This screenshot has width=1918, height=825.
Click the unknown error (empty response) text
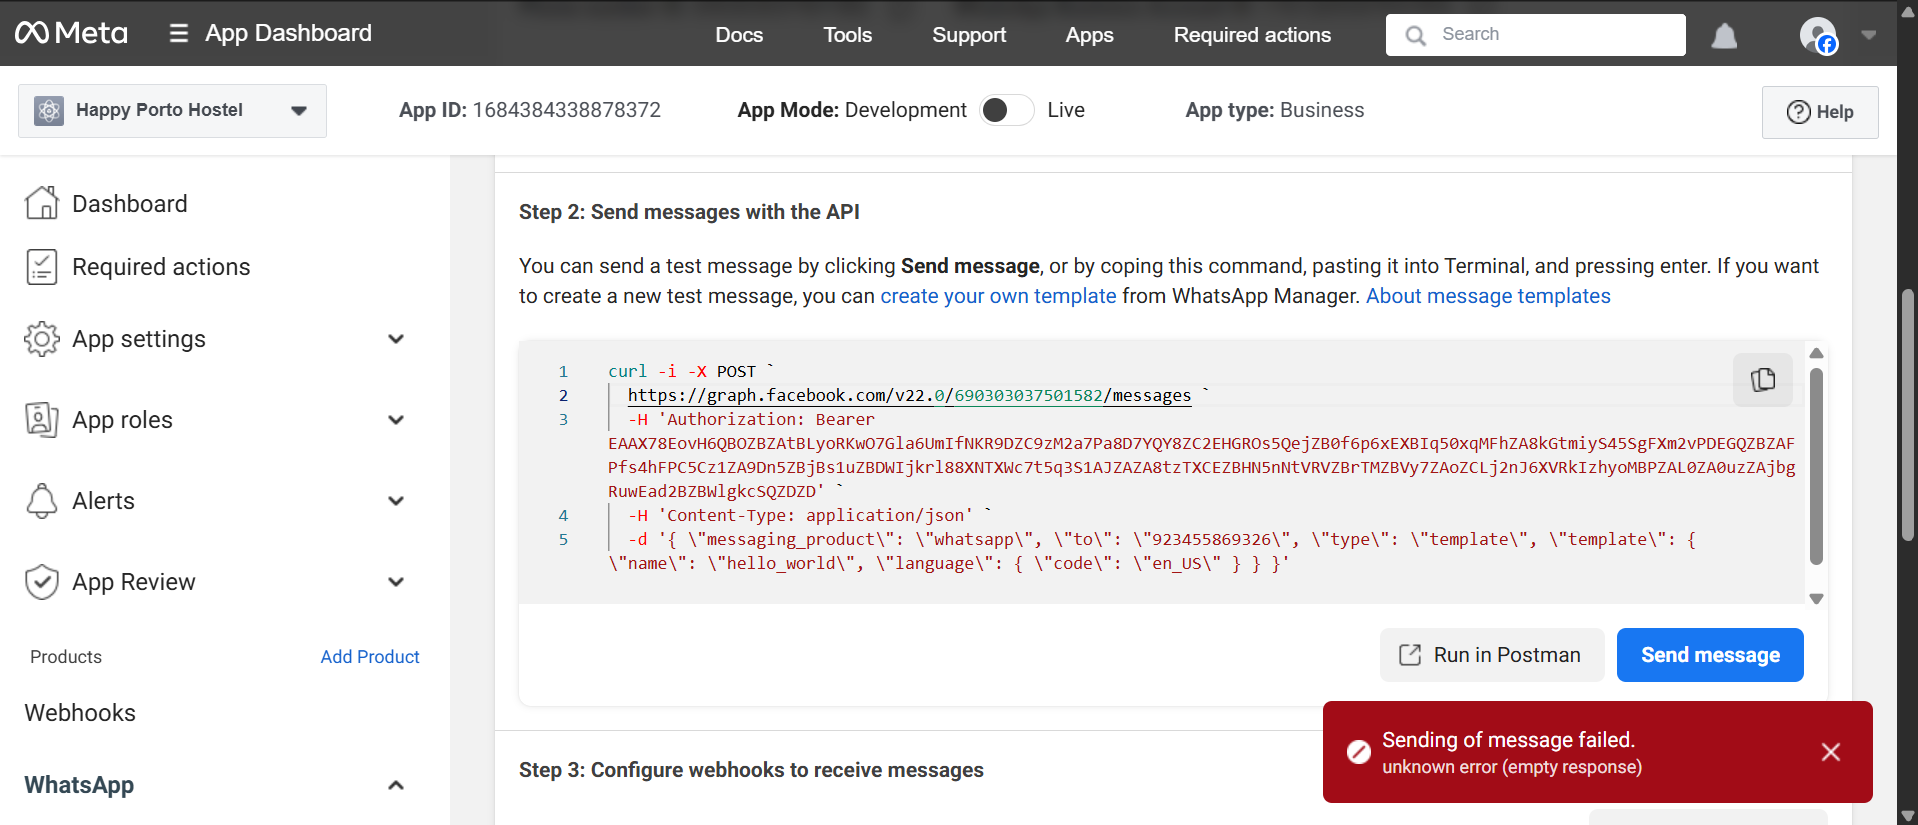1512,767
